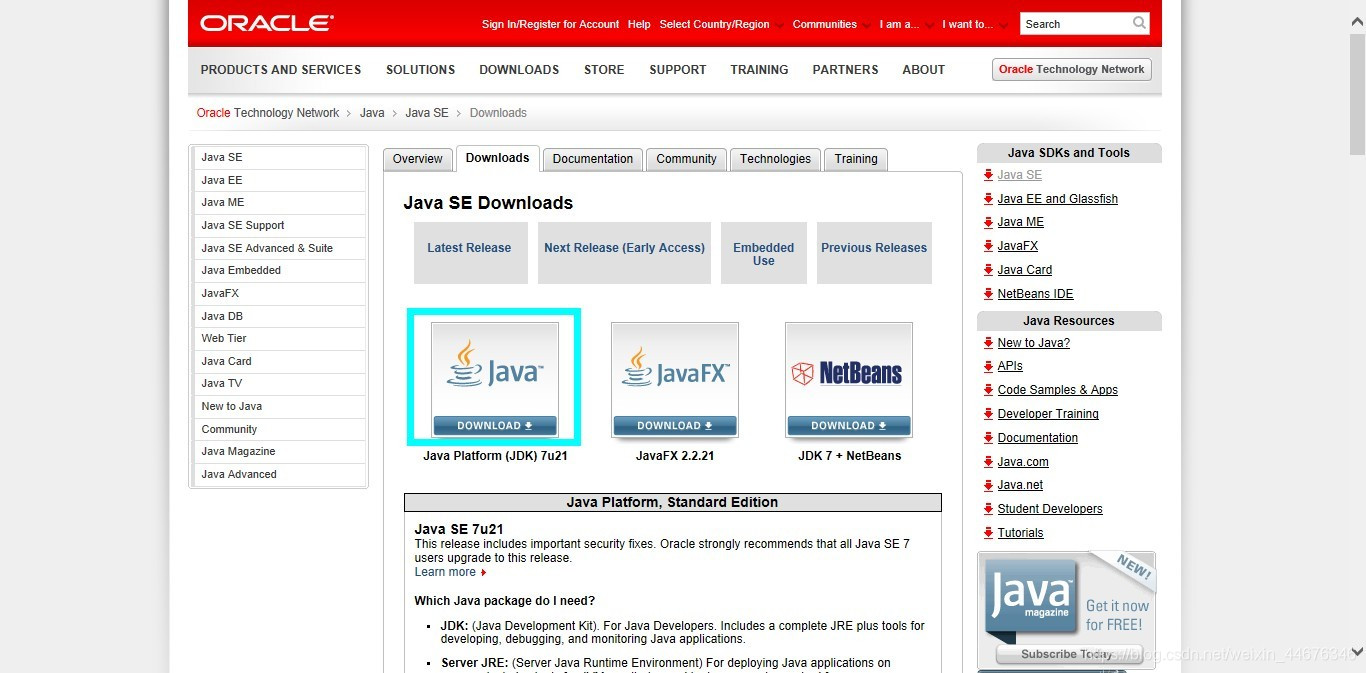
Task: Switch to the Technologies tab
Action: 775,159
